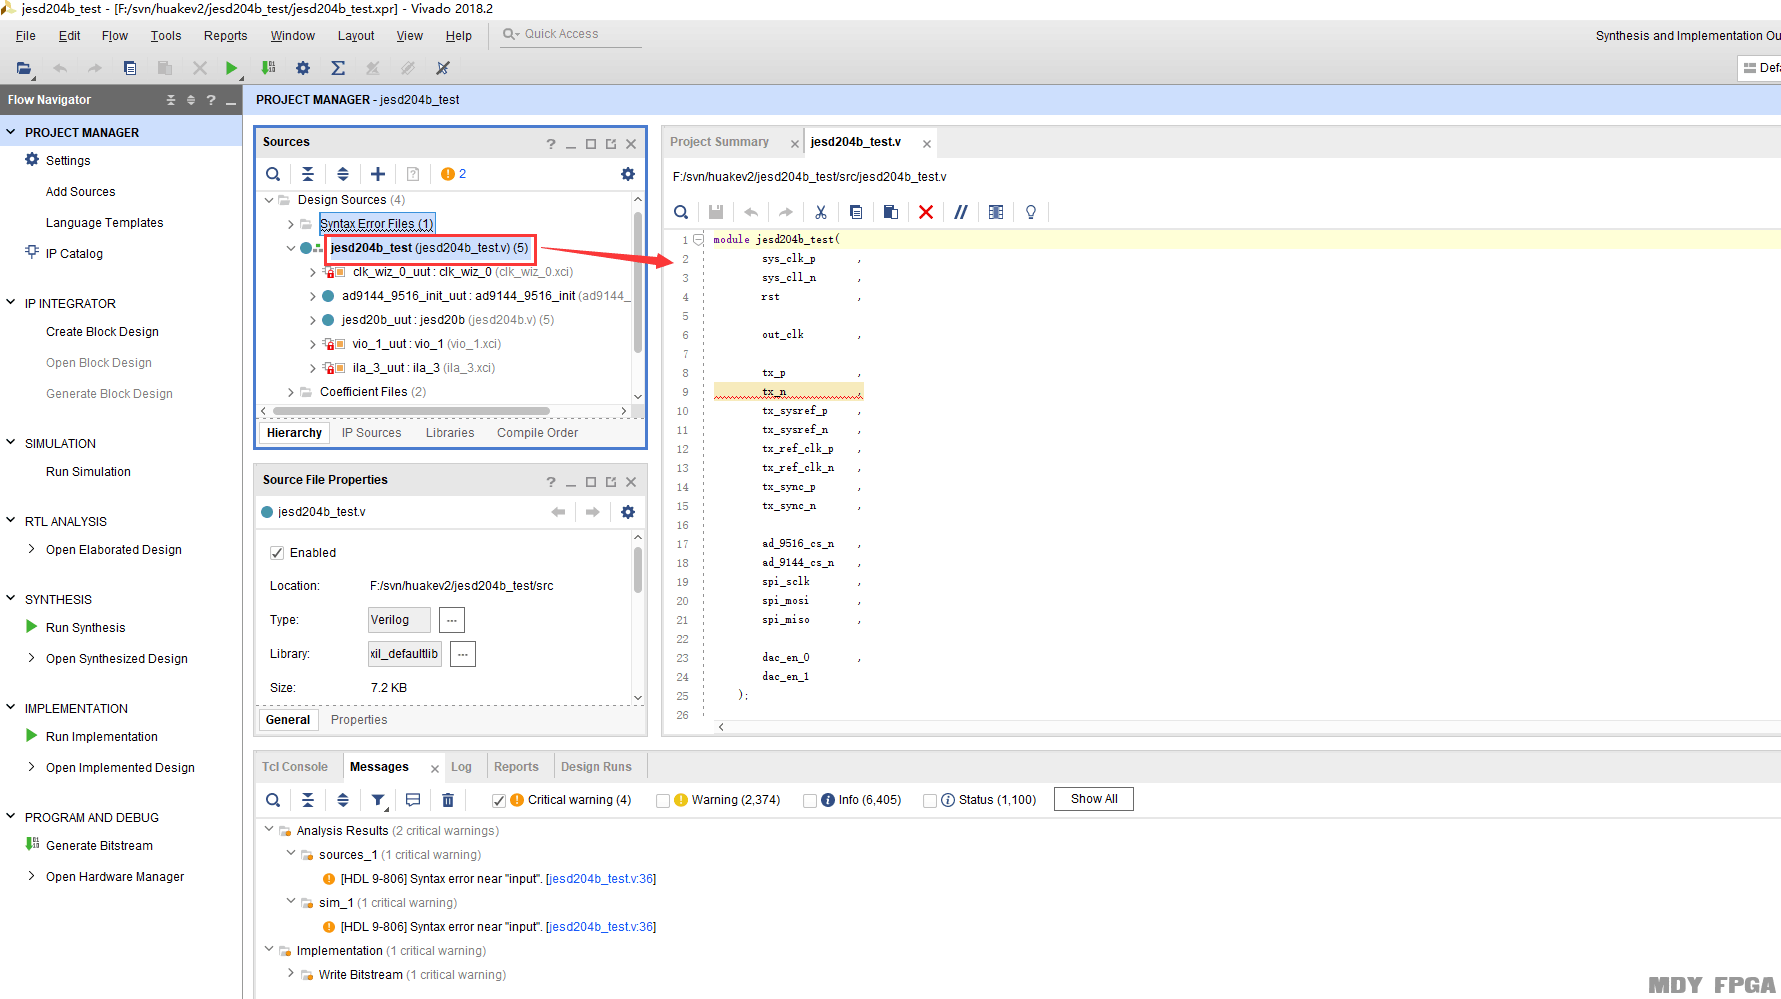This screenshot has width=1781, height=999.
Task: Cut selection with the editor scissors icon
Action: [821, 212]
